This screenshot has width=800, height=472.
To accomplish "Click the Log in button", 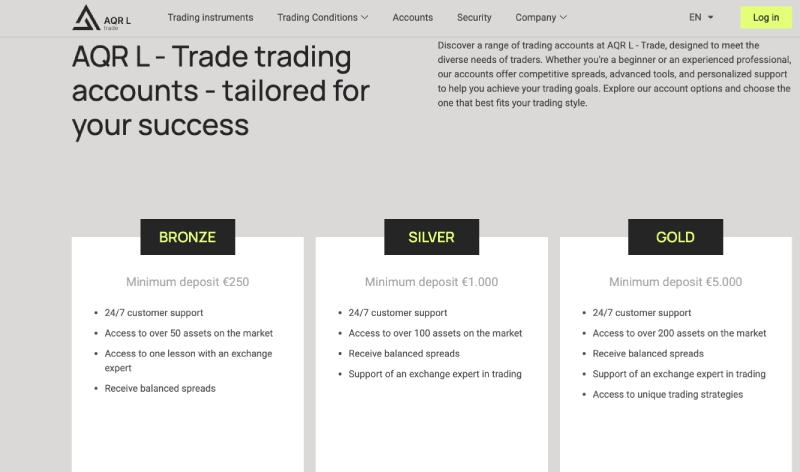I will 766,17.
